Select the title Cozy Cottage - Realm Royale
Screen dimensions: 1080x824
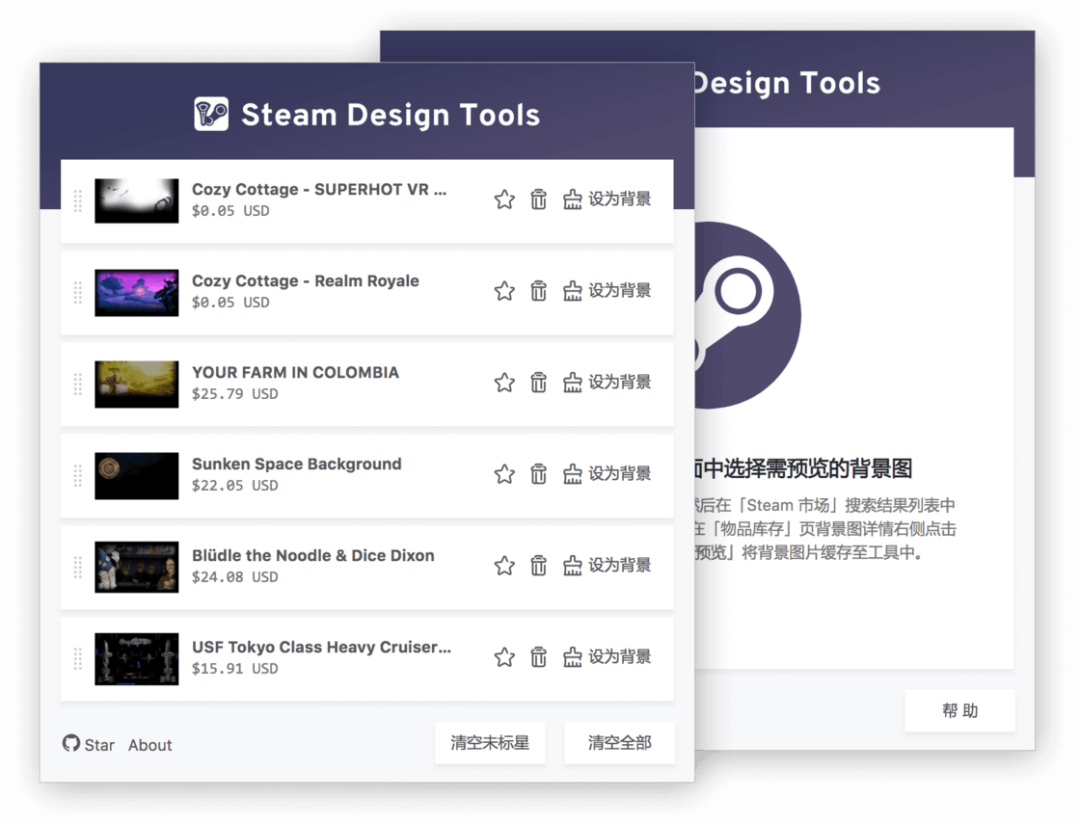pyautogui.click(x=305, y=281)
